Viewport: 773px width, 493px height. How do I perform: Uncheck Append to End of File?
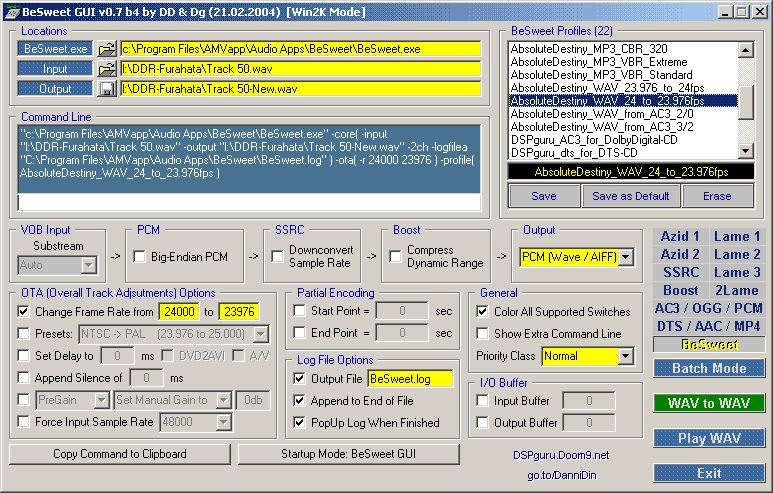[299, 400]
